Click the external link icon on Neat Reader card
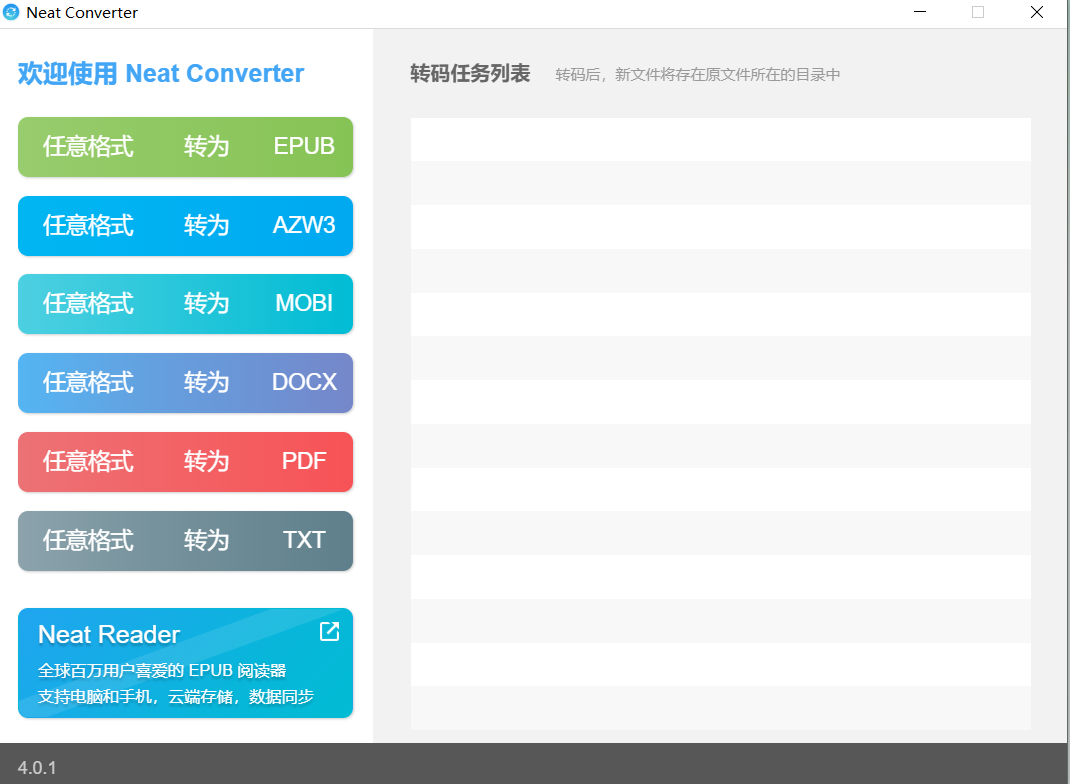 [x=329, y=631]
